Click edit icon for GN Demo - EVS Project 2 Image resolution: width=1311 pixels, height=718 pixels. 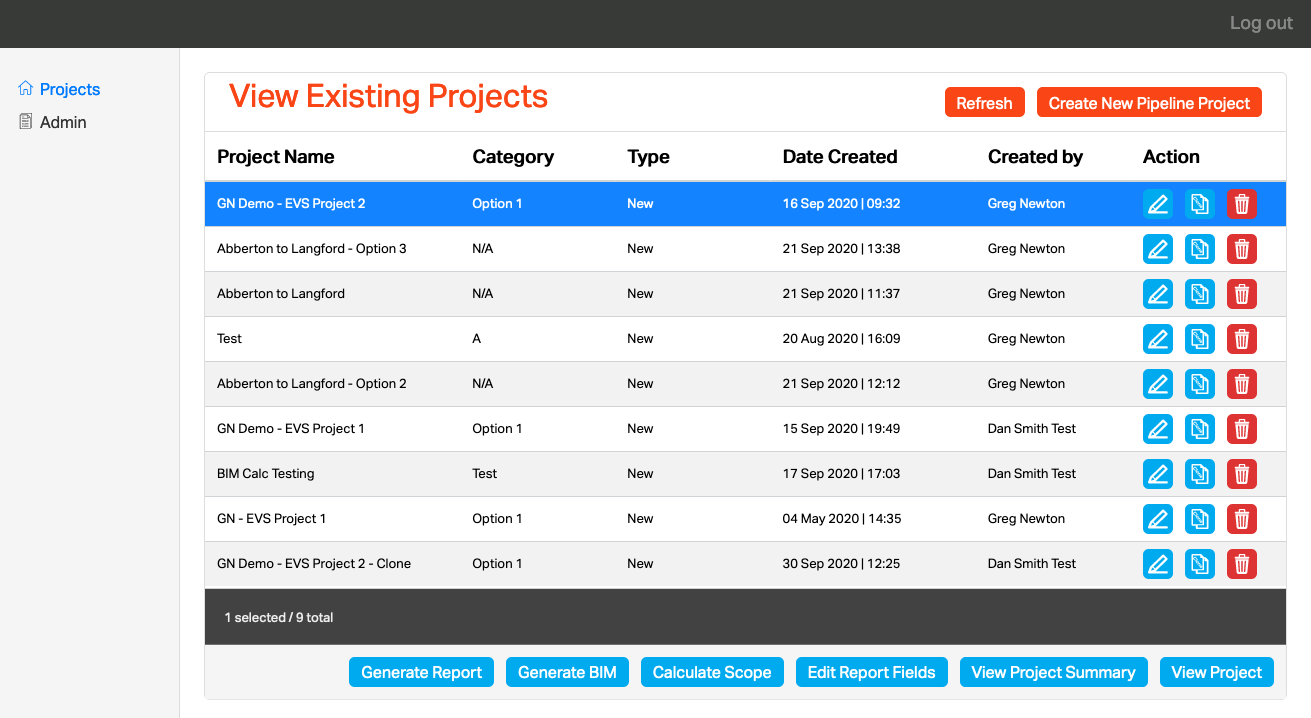click(x=1158, y=204)
